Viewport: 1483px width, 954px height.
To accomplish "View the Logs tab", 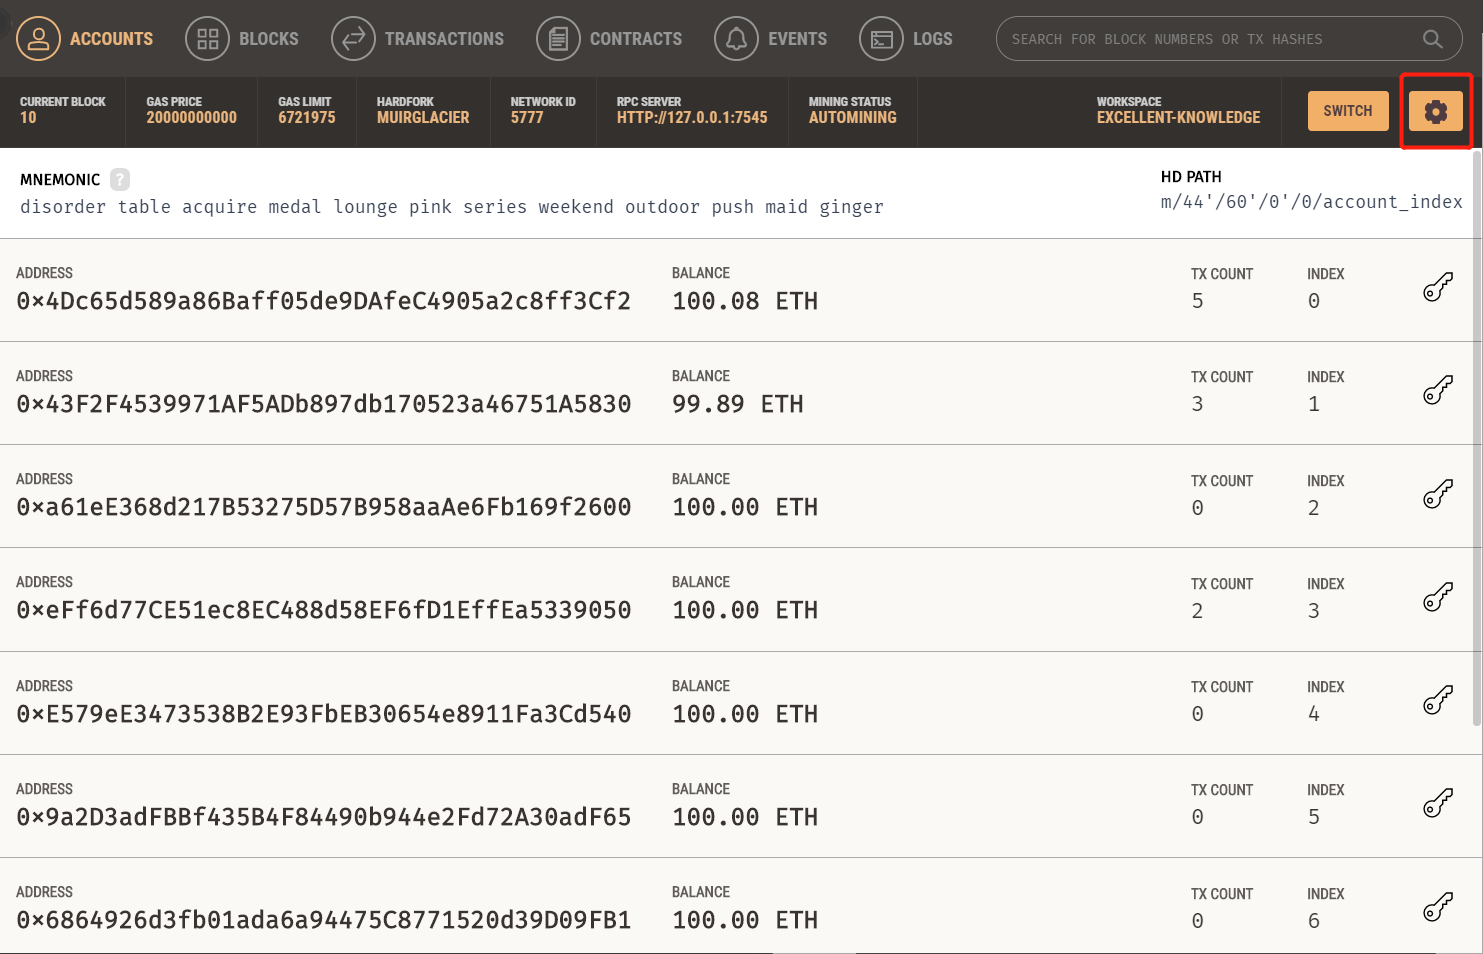I will 906,39.
